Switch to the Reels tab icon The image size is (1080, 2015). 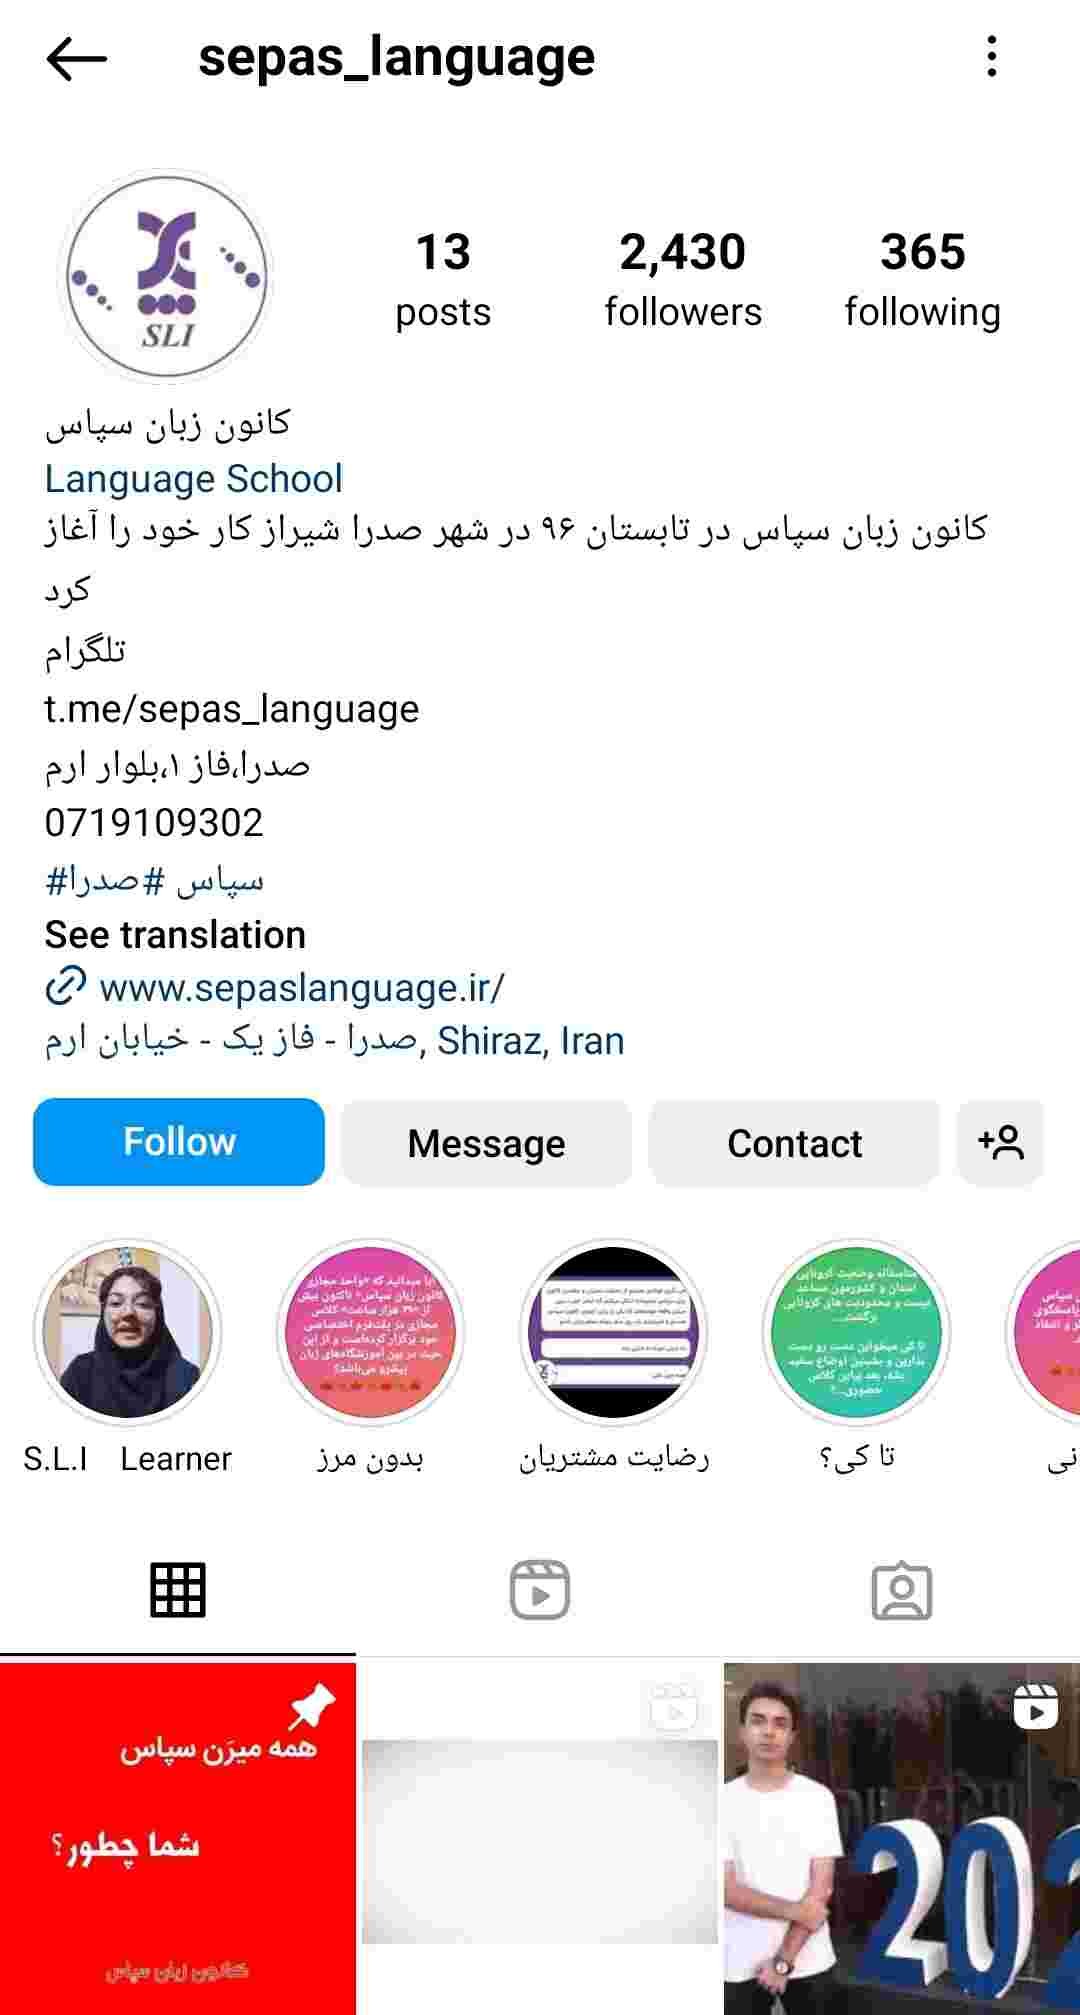tap(540, 1589)
